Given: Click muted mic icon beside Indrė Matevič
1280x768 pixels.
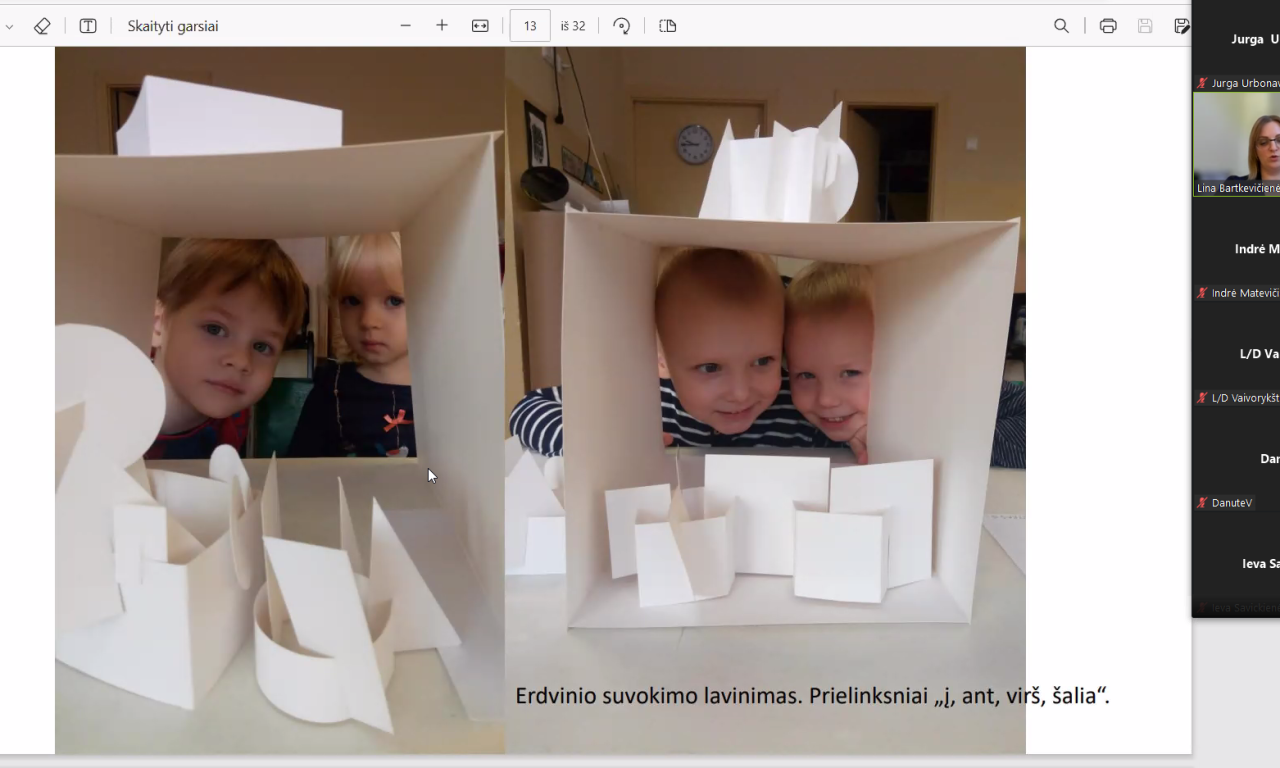Looking at the screenshot, I should point(1202,293).
